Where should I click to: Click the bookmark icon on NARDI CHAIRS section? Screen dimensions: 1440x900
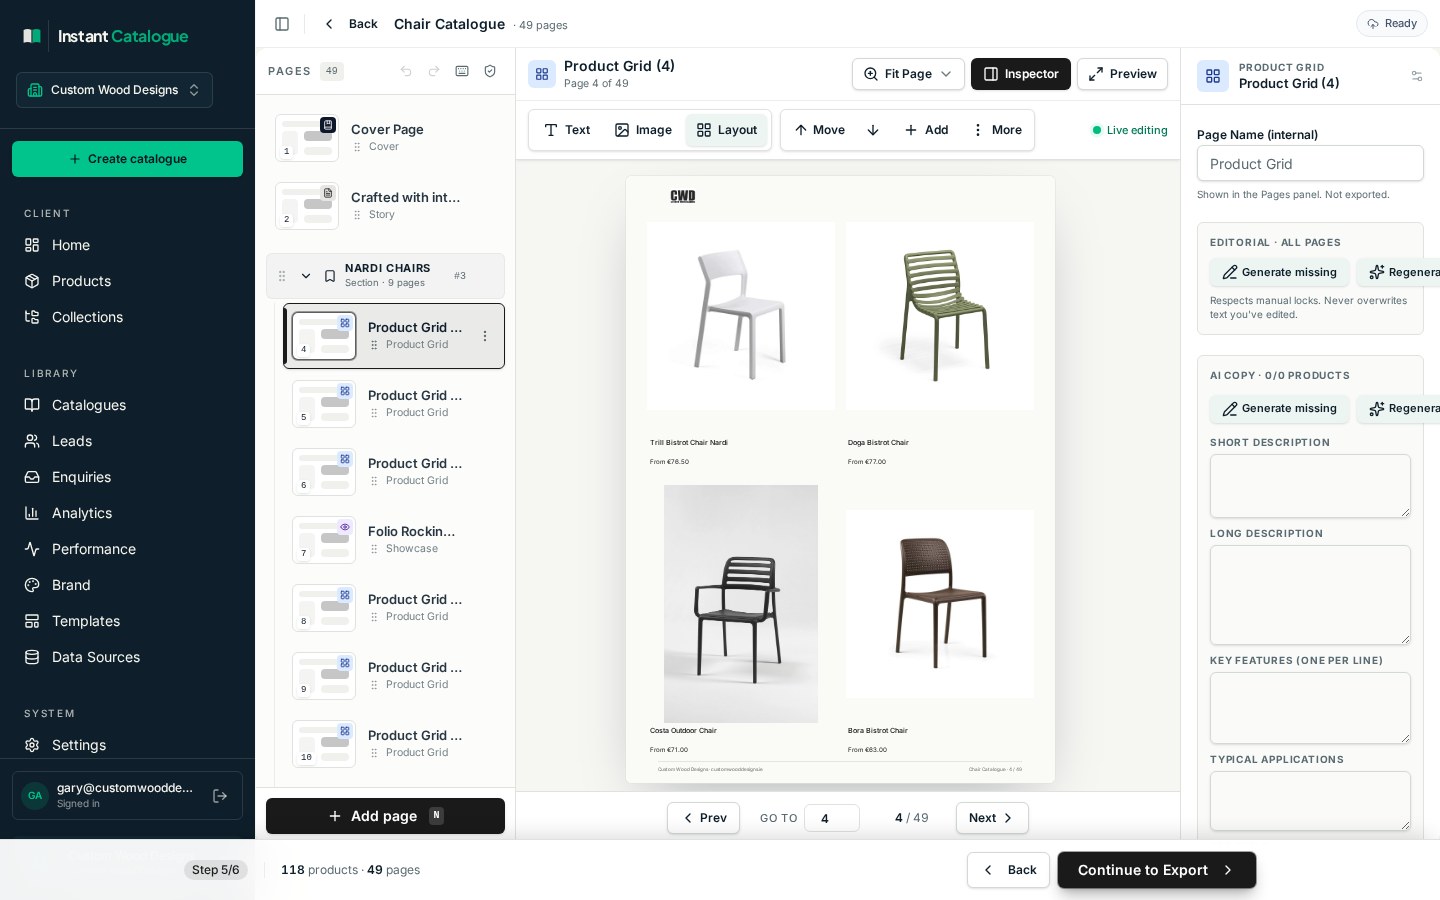click(330, 276)
